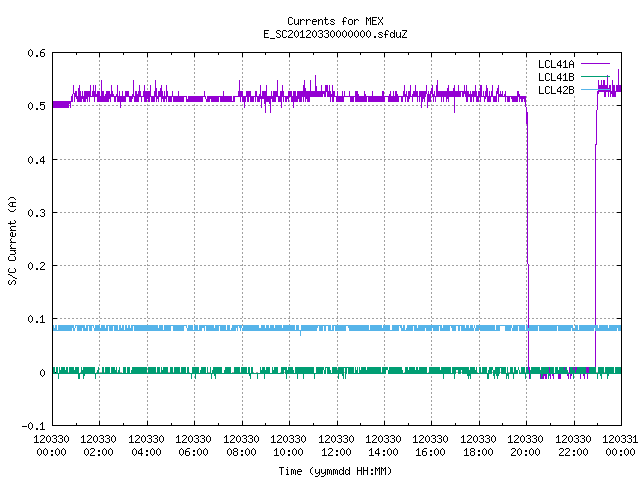Click the x-axis tick 120330 18:00
640x480 pixels.
click(479, 446)
